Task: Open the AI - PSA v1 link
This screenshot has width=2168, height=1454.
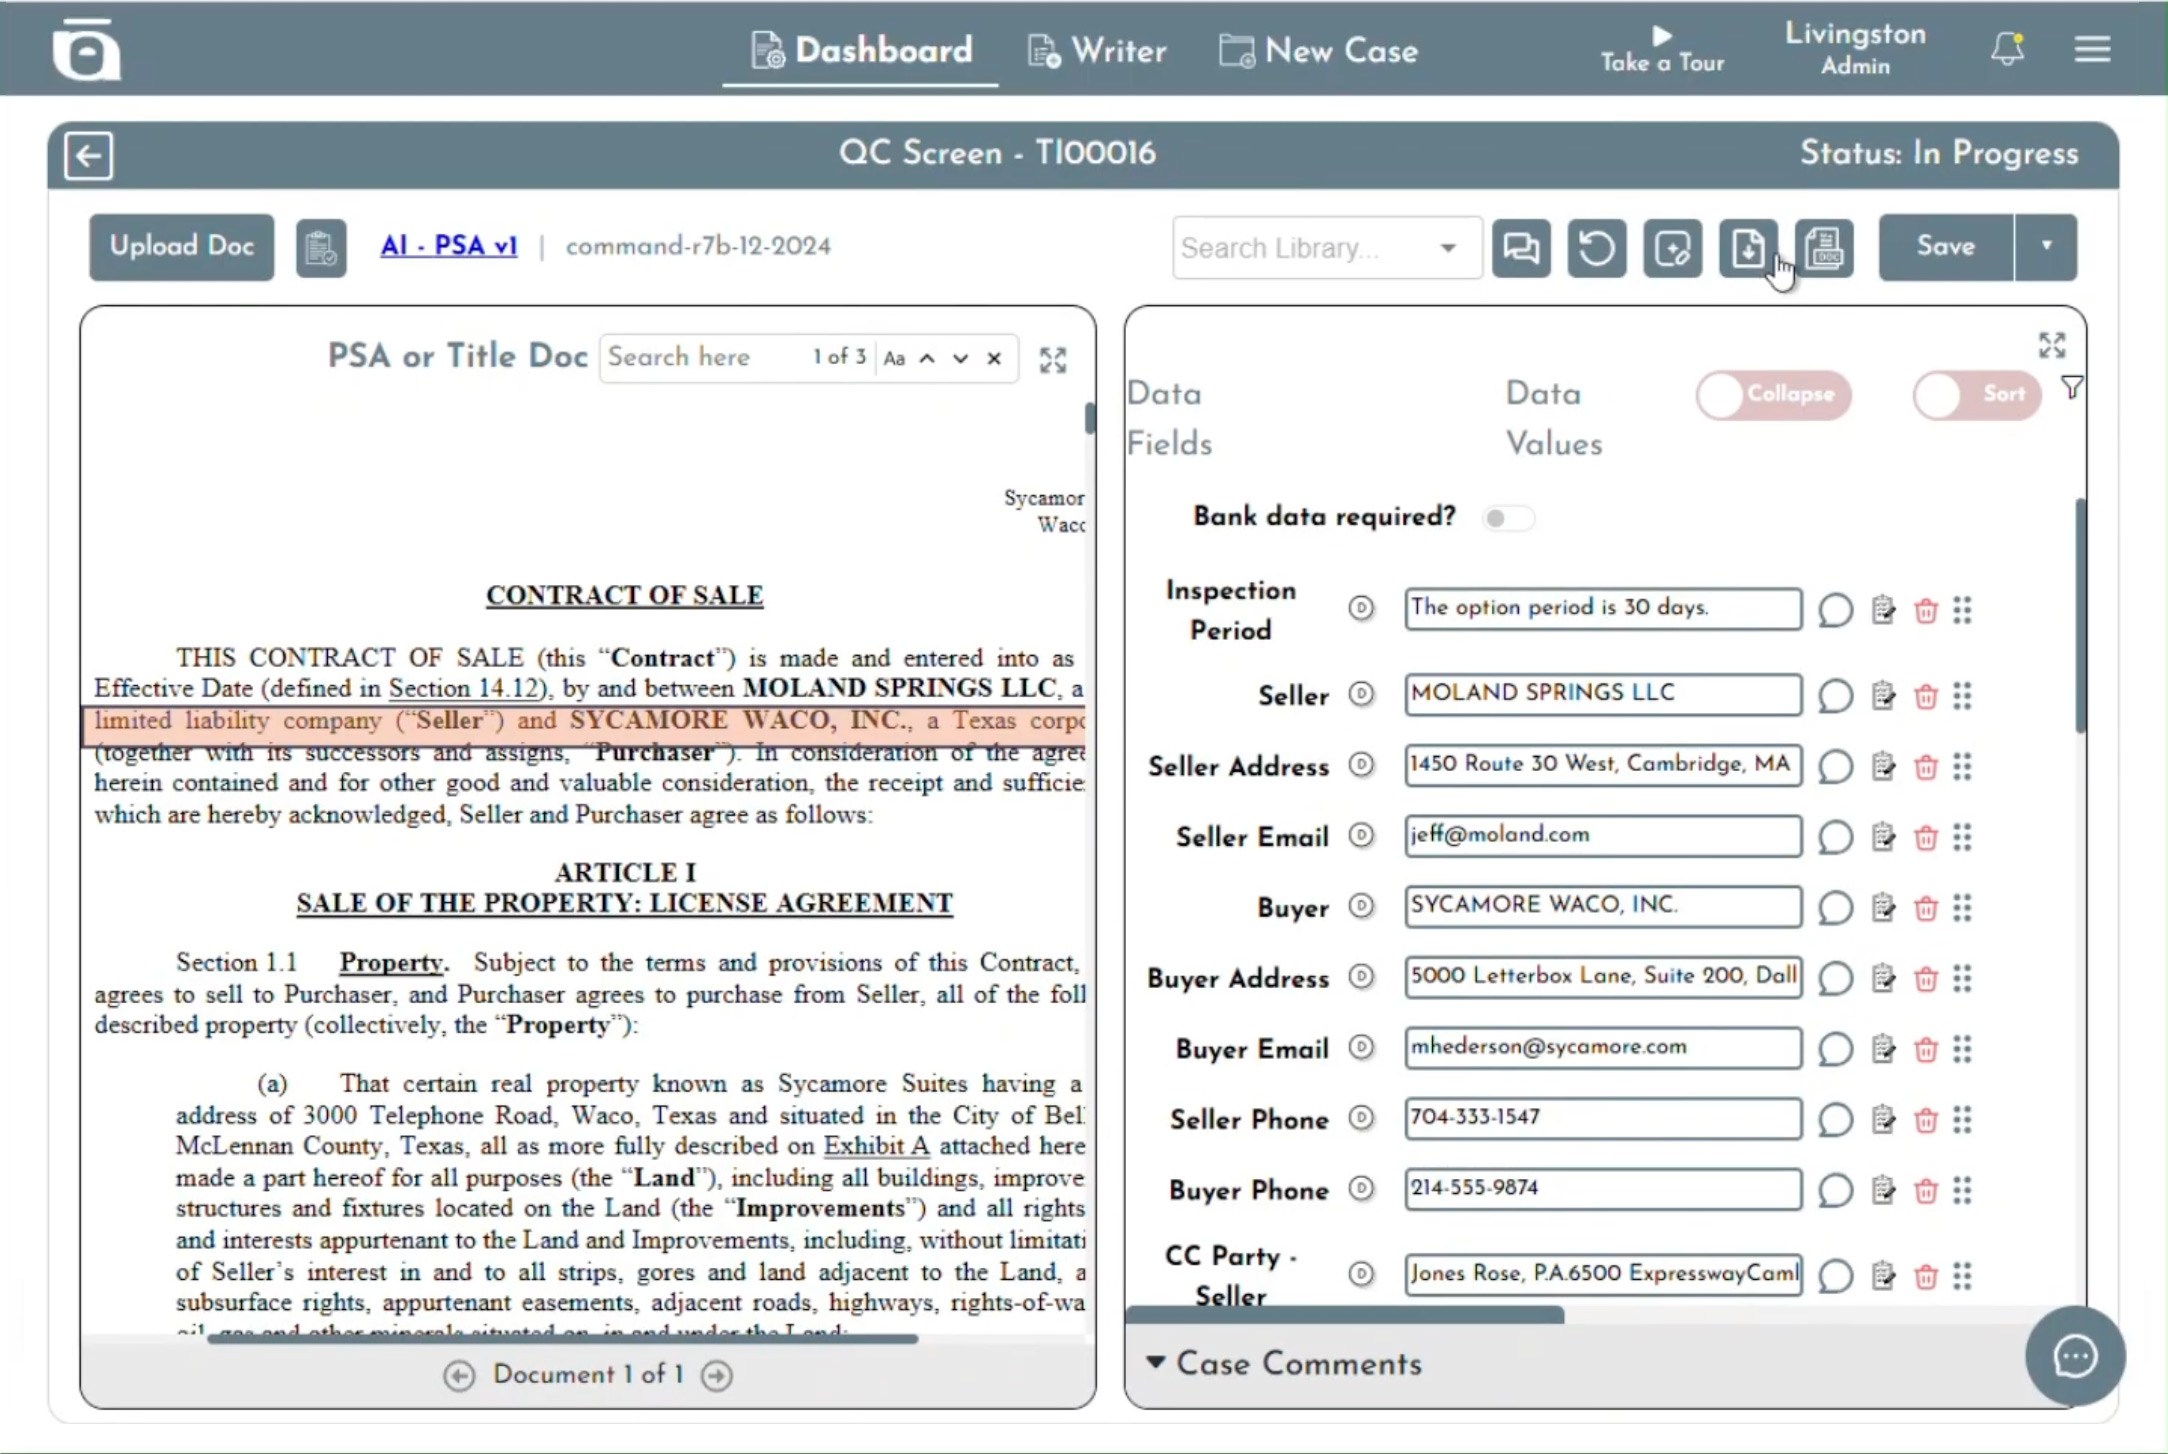Action: (449, 246)
